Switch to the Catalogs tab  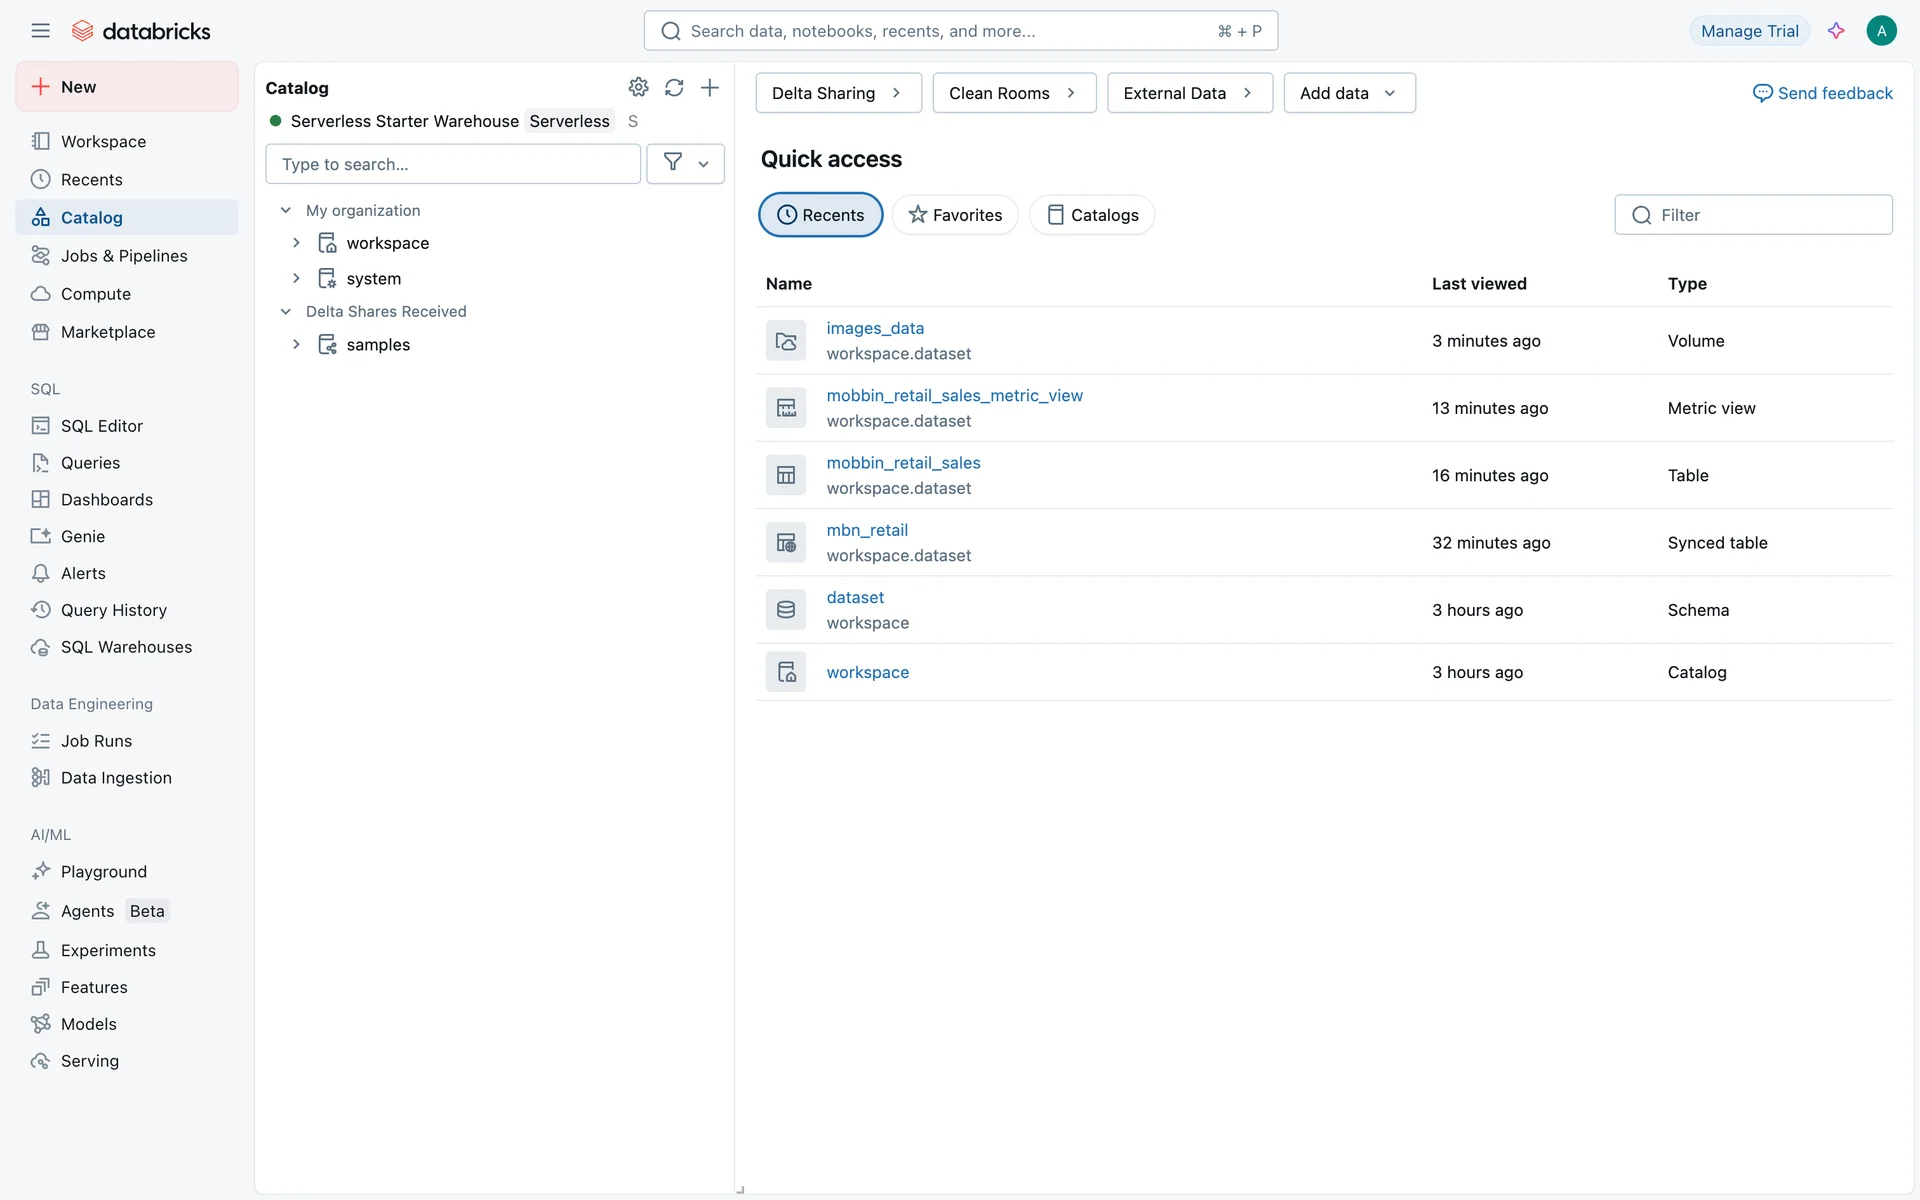(1092, 215)
